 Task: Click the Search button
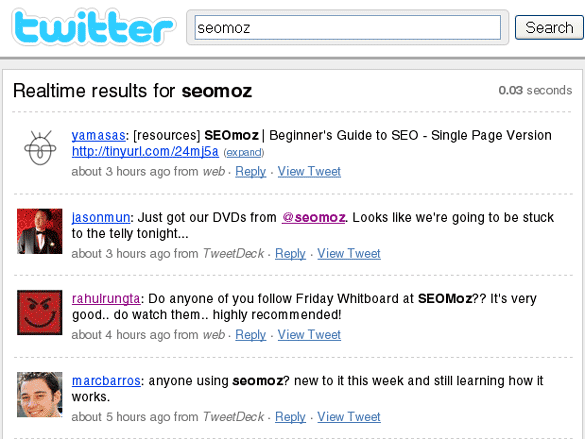(549, 28)
